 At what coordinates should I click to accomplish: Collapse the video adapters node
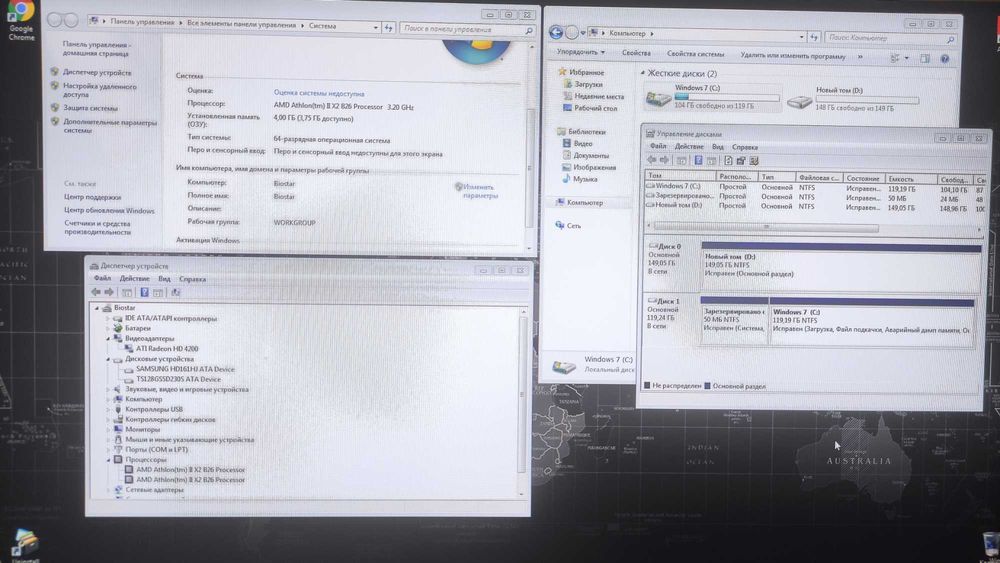108,339
